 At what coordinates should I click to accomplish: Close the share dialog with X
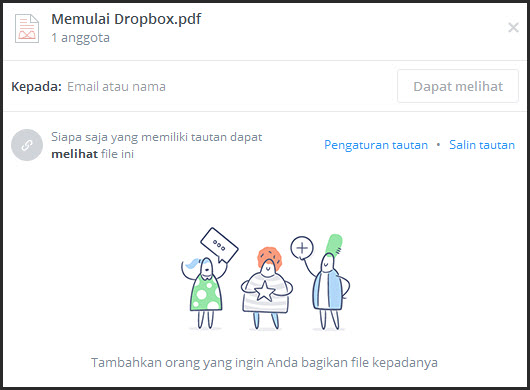coord(513,27)
